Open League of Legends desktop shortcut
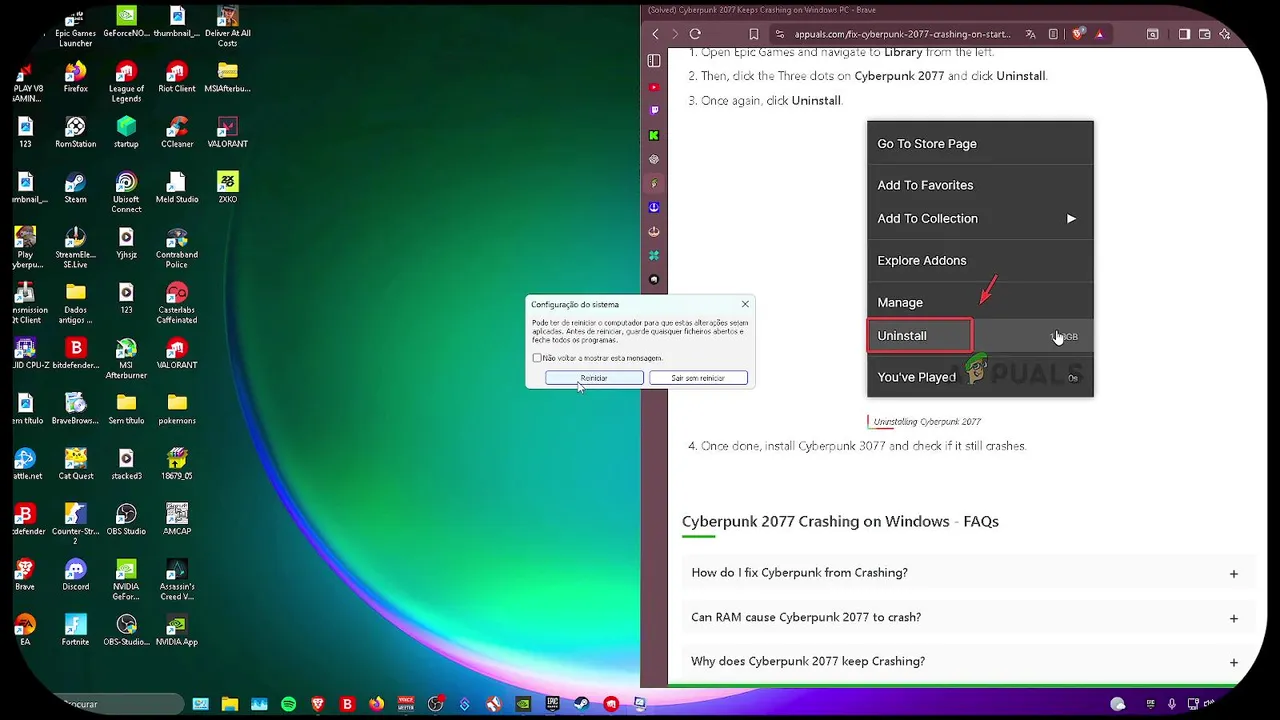 pyautogui.click(x=126, y=83)
